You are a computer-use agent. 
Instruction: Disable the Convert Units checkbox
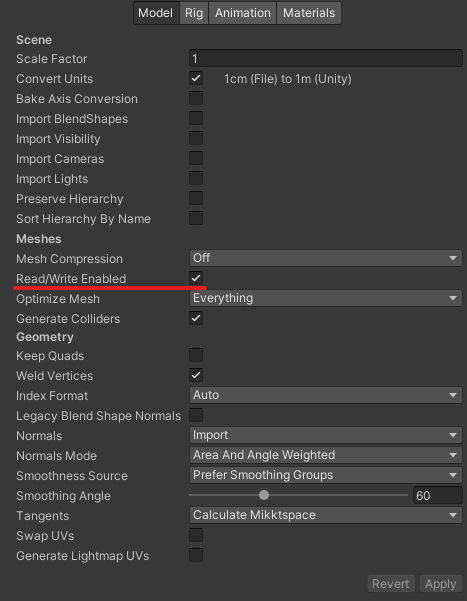click(196, 79)
